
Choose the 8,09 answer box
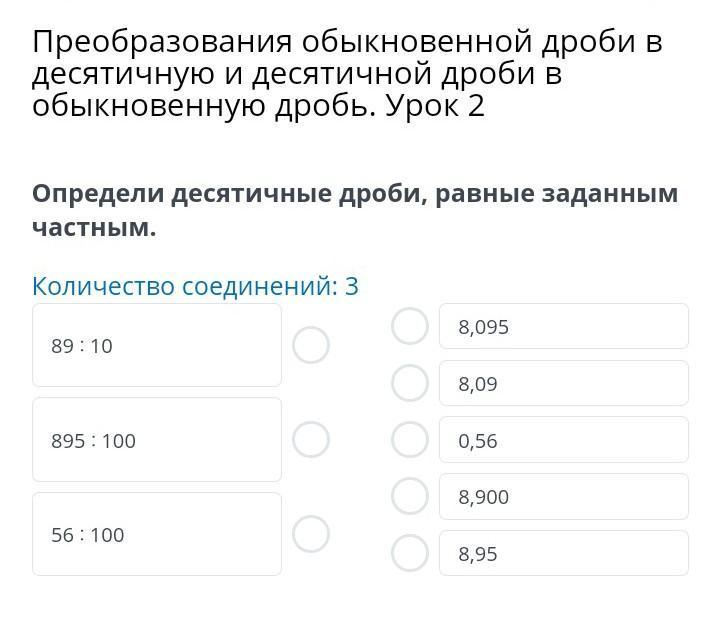[563, 384]
